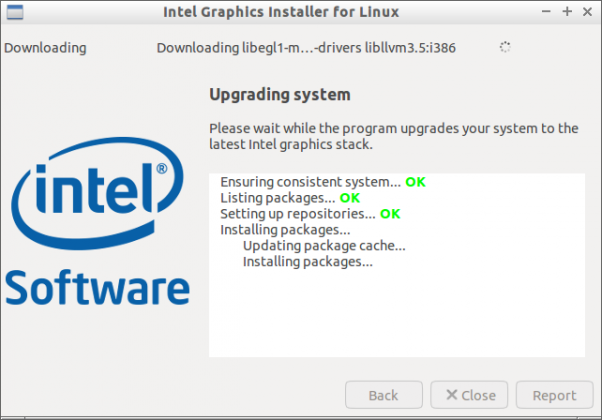Click the green OK after 'Listing packages'
Screen dimensions: 602x420
tap(350, 198)
